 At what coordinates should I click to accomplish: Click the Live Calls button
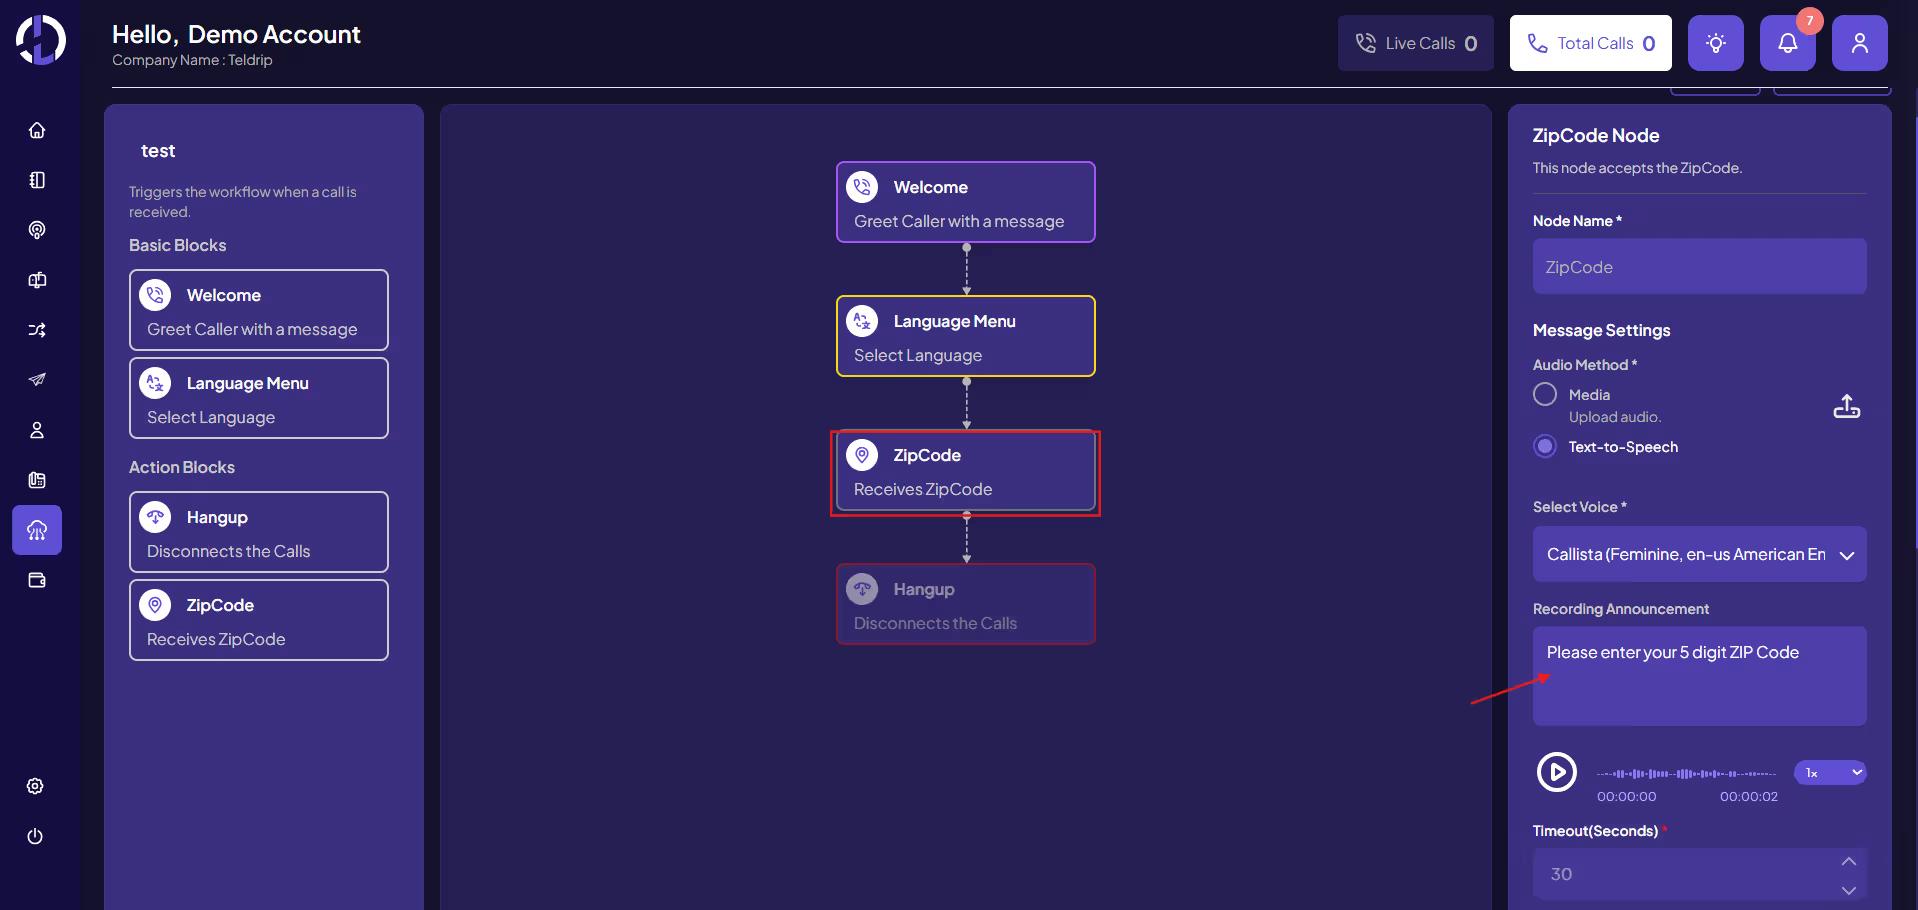[x=1415, y=43]
